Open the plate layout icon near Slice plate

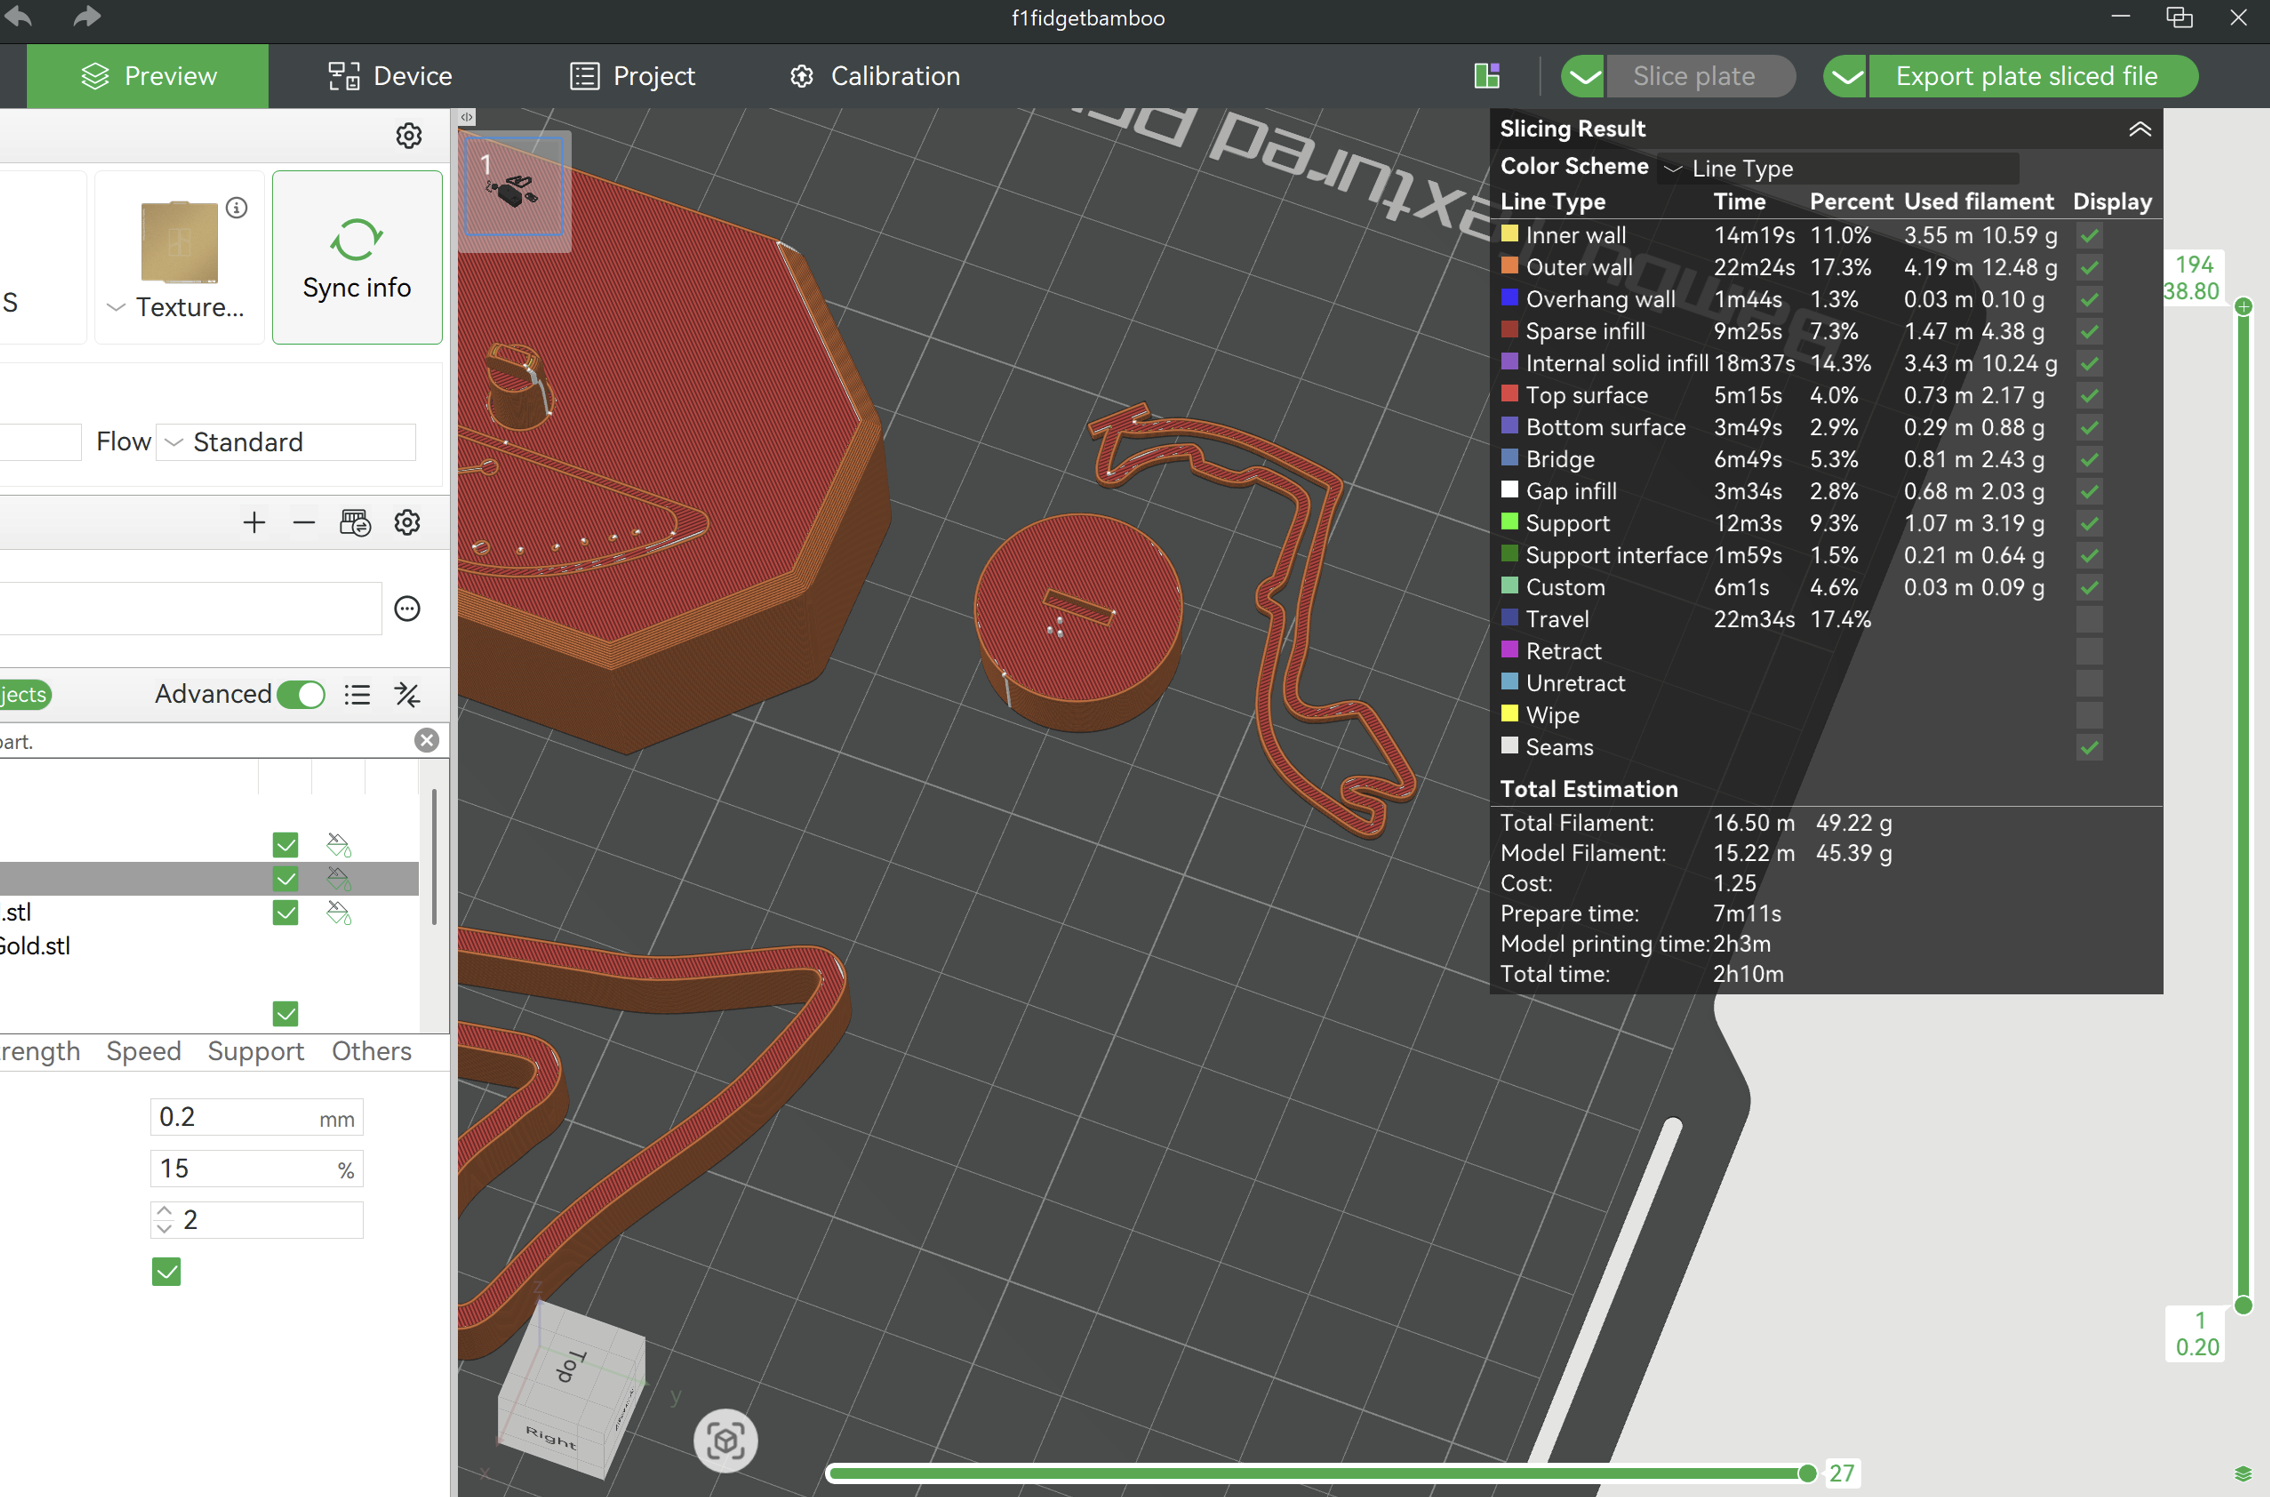tap(1487, 76)
